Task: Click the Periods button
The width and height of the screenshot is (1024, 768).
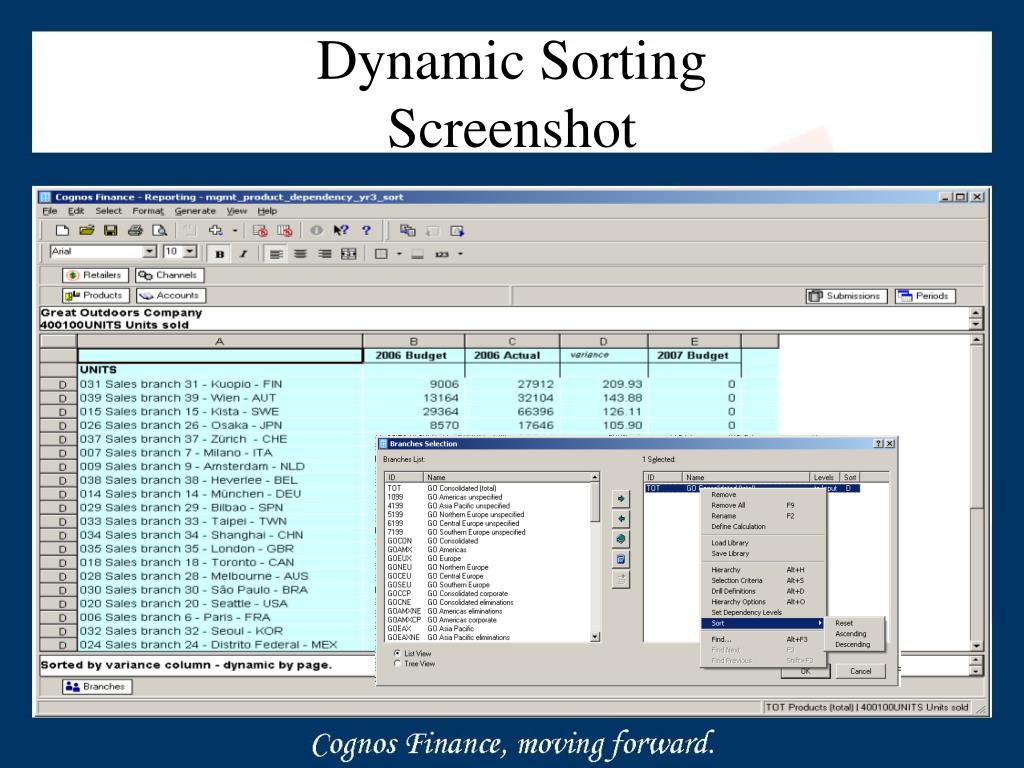Action: [x=924, y=296]
